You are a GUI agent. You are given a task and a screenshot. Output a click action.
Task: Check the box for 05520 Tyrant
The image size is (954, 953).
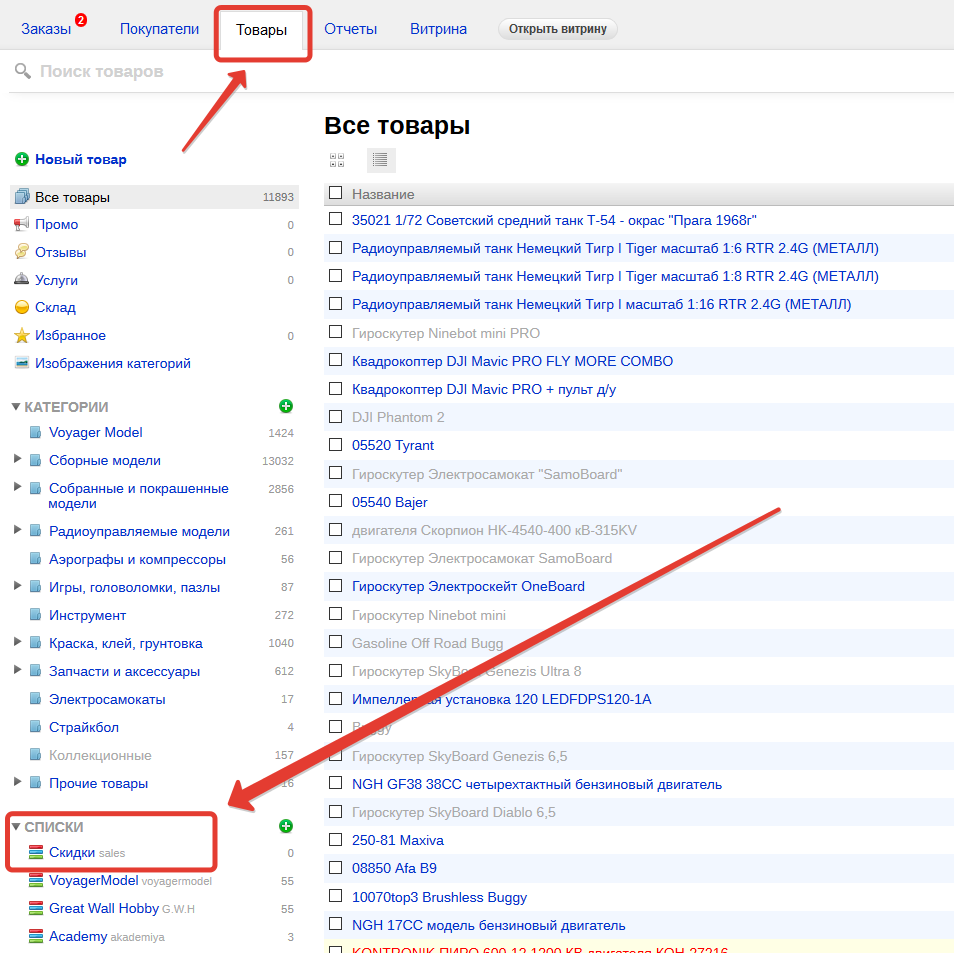point(336,445)
